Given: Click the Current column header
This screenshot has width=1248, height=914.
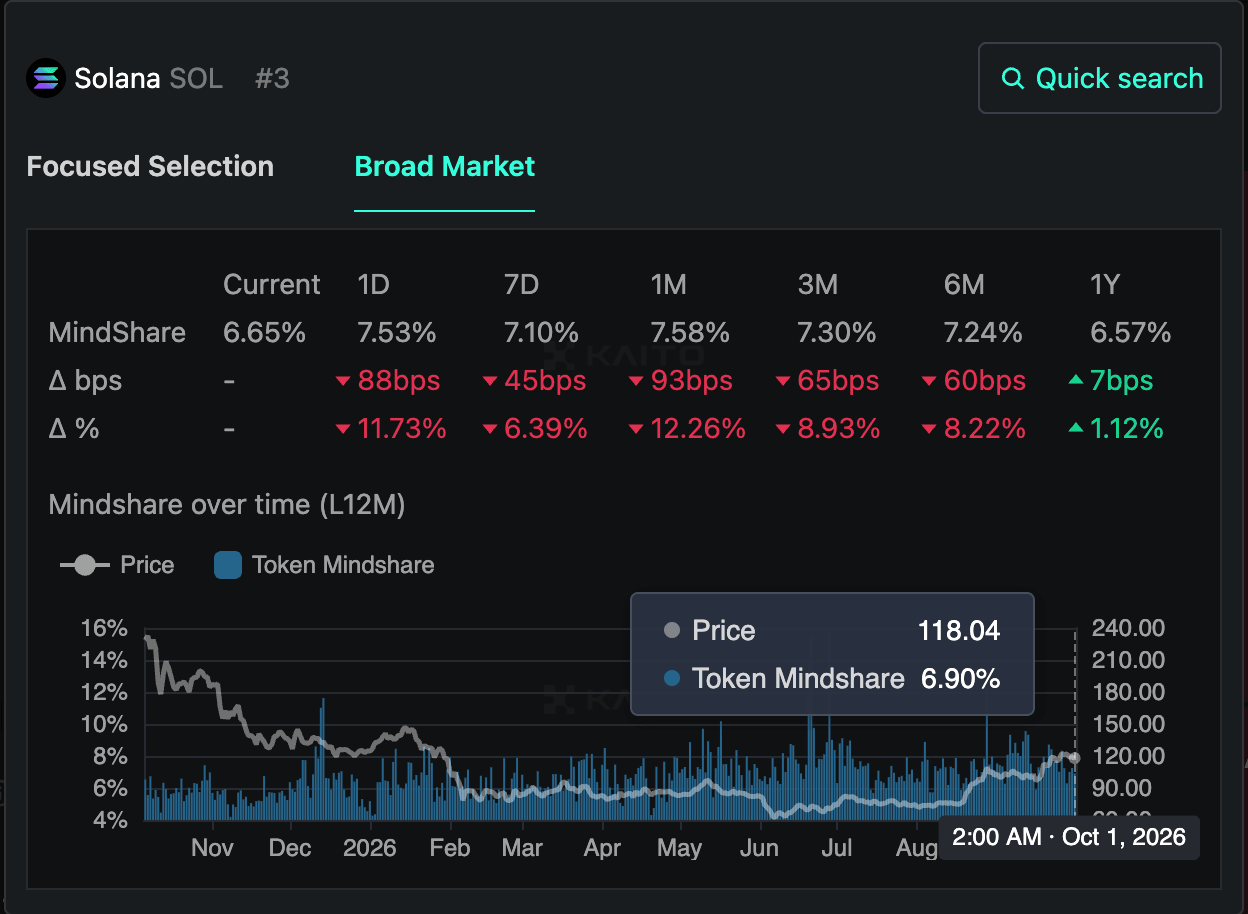Looking at the screenshot, I should [x=271, y=285].
